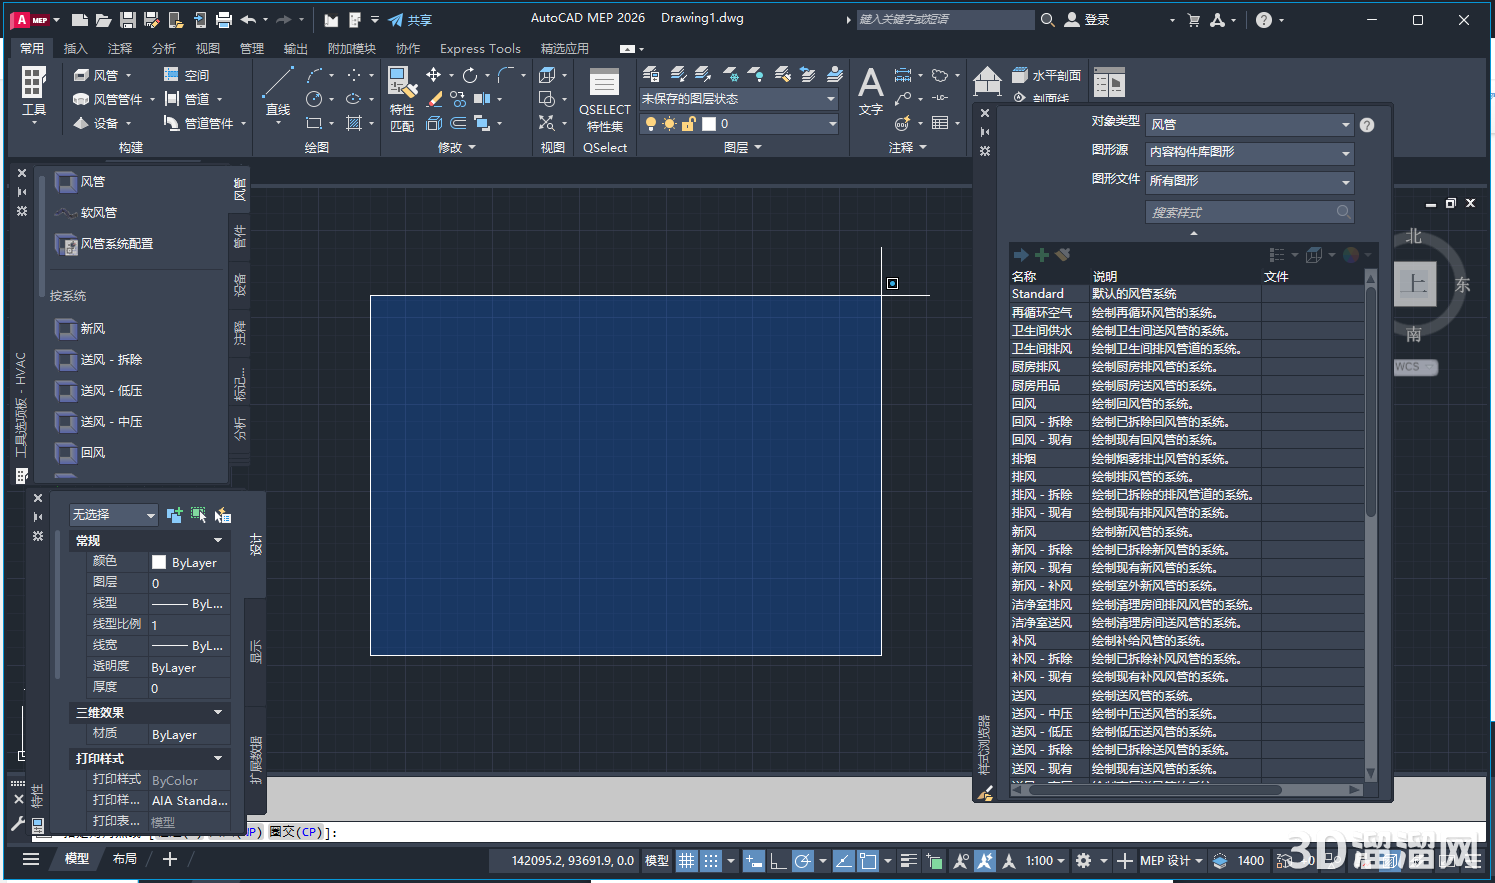Open the 注释 ribbon tab
1495x883 pixels.
[x=120, y=48]
